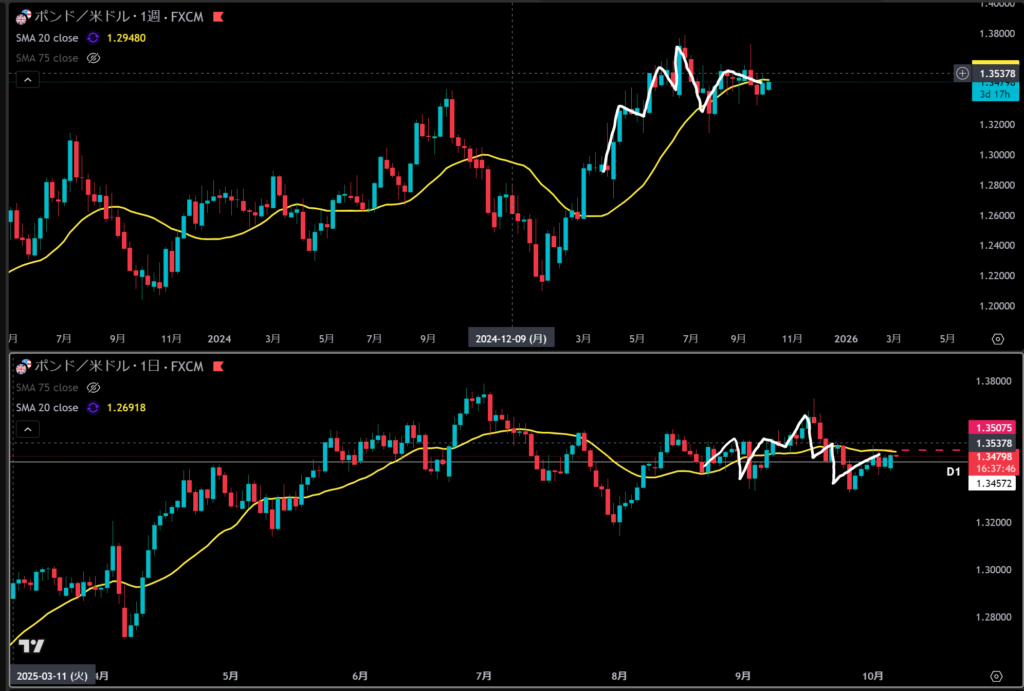Show hidden SMA 75 on the weekly chart
This screenshot has width=1024, height=691.
pyautogui.click(x=94, y=58)
